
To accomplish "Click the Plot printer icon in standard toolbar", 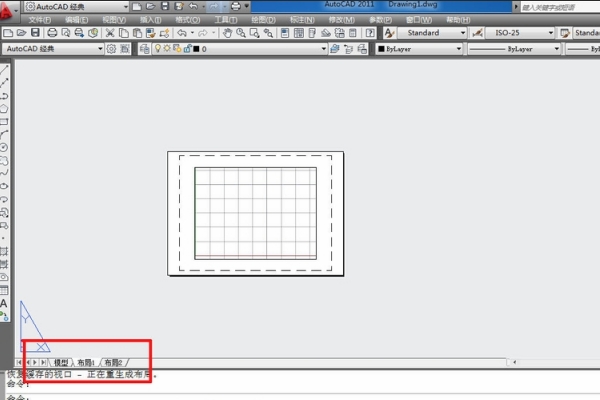I will pyautogui.click(x=52, y=33).
